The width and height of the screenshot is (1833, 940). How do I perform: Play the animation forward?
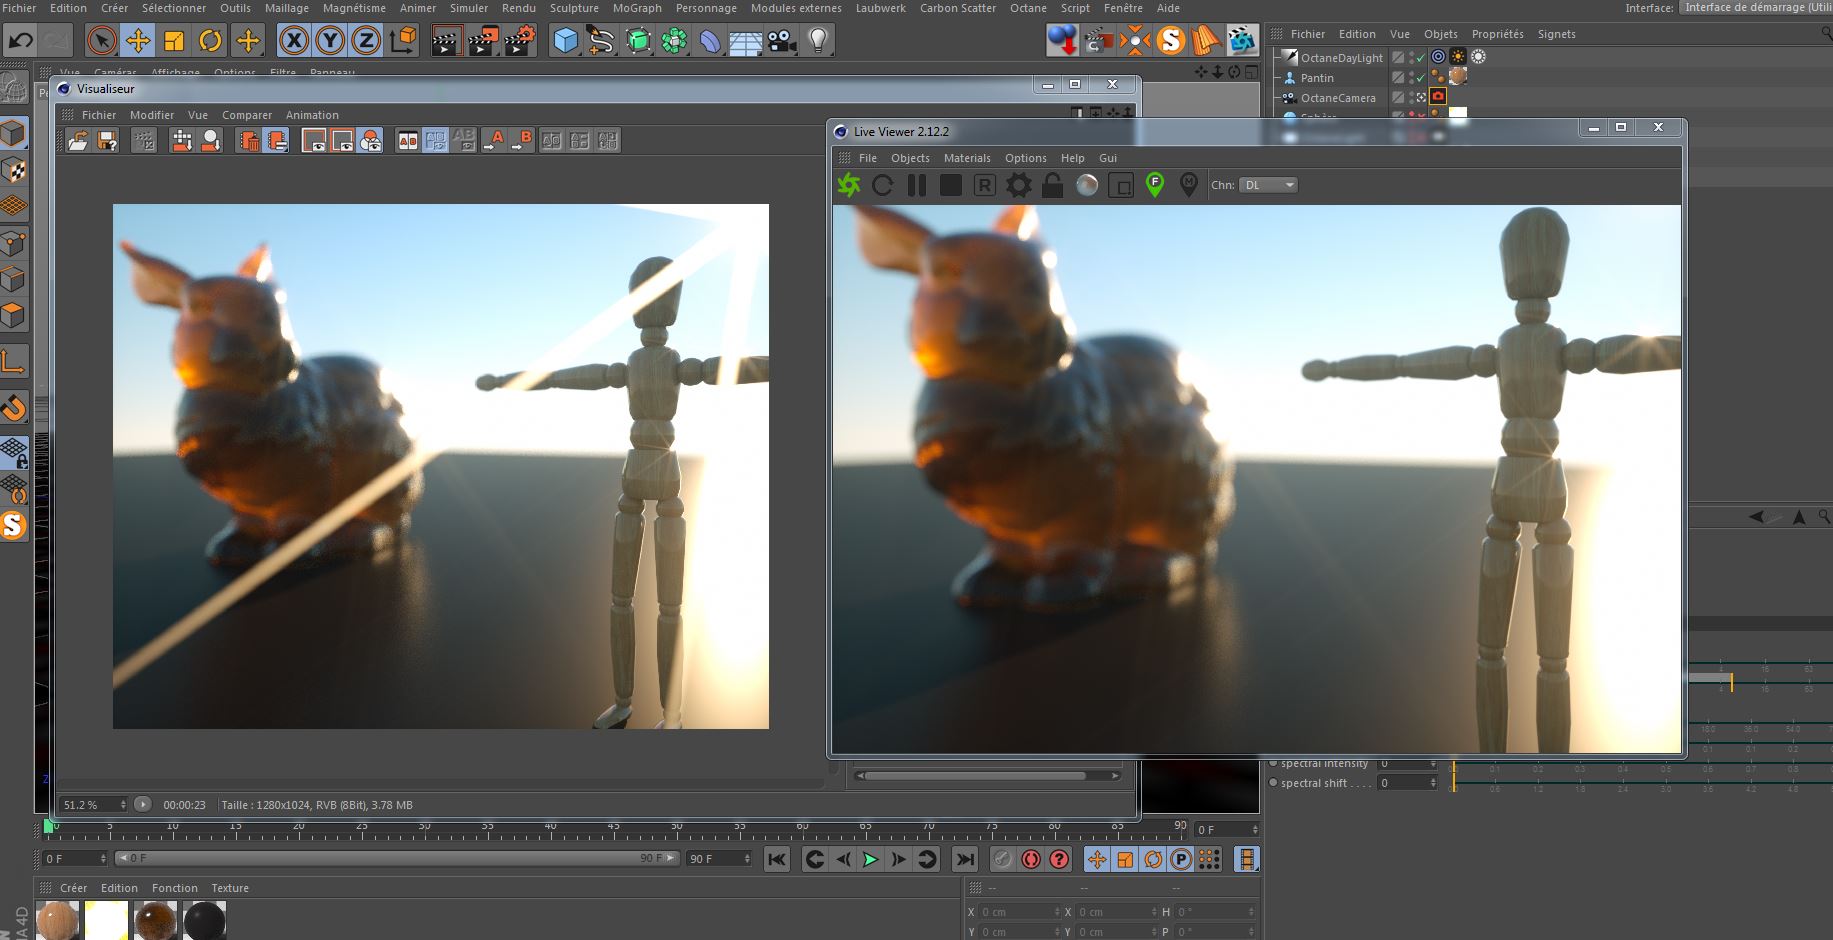(x=871, y=859)
